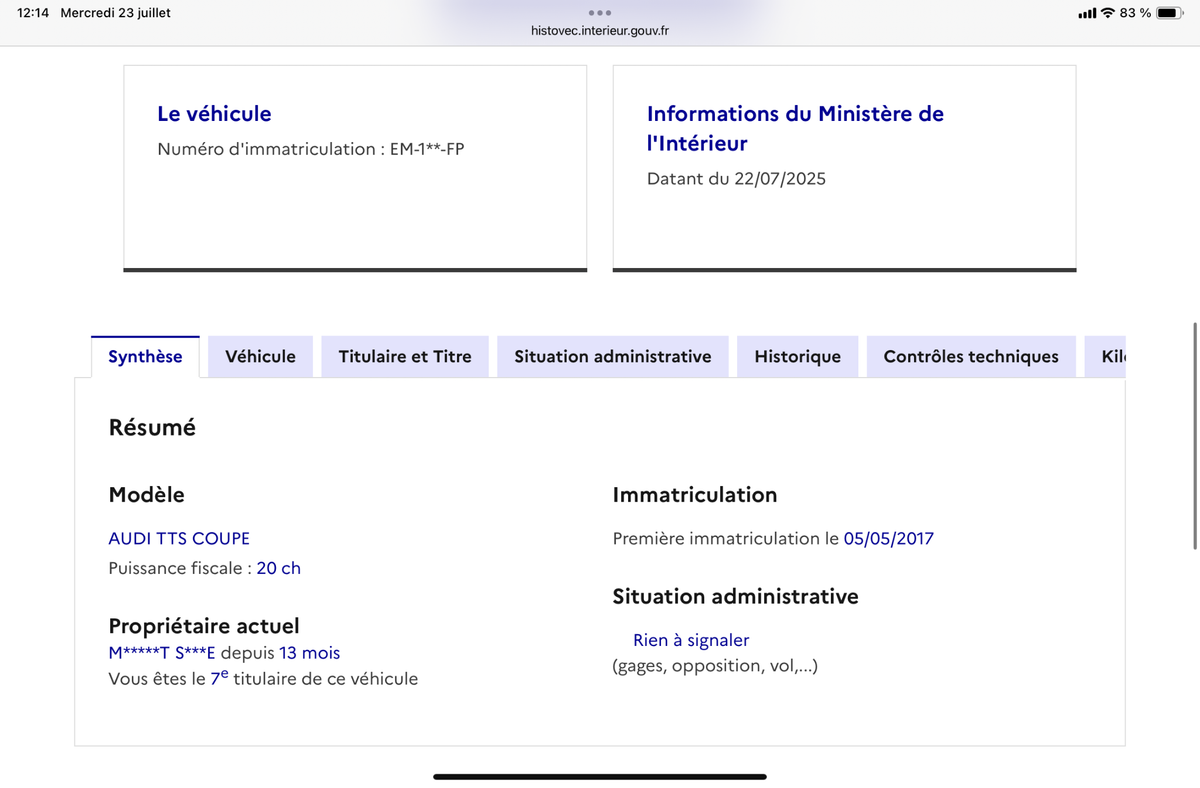This screenshot has height=788, width=1200.
Task: Open the Titulaire et Titre tab
Action: pos(405,357)
